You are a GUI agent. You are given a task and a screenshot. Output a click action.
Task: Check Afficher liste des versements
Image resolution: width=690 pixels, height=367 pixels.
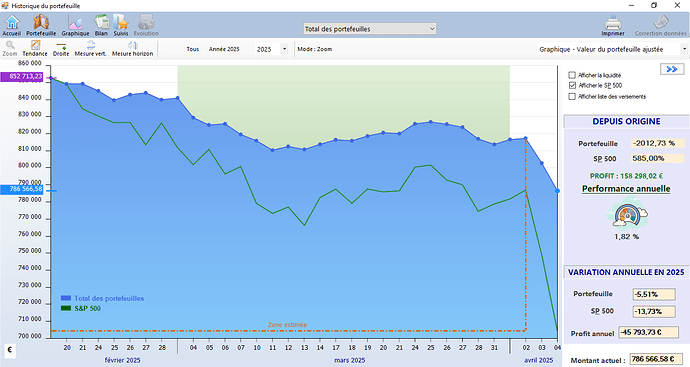(572, 96)
